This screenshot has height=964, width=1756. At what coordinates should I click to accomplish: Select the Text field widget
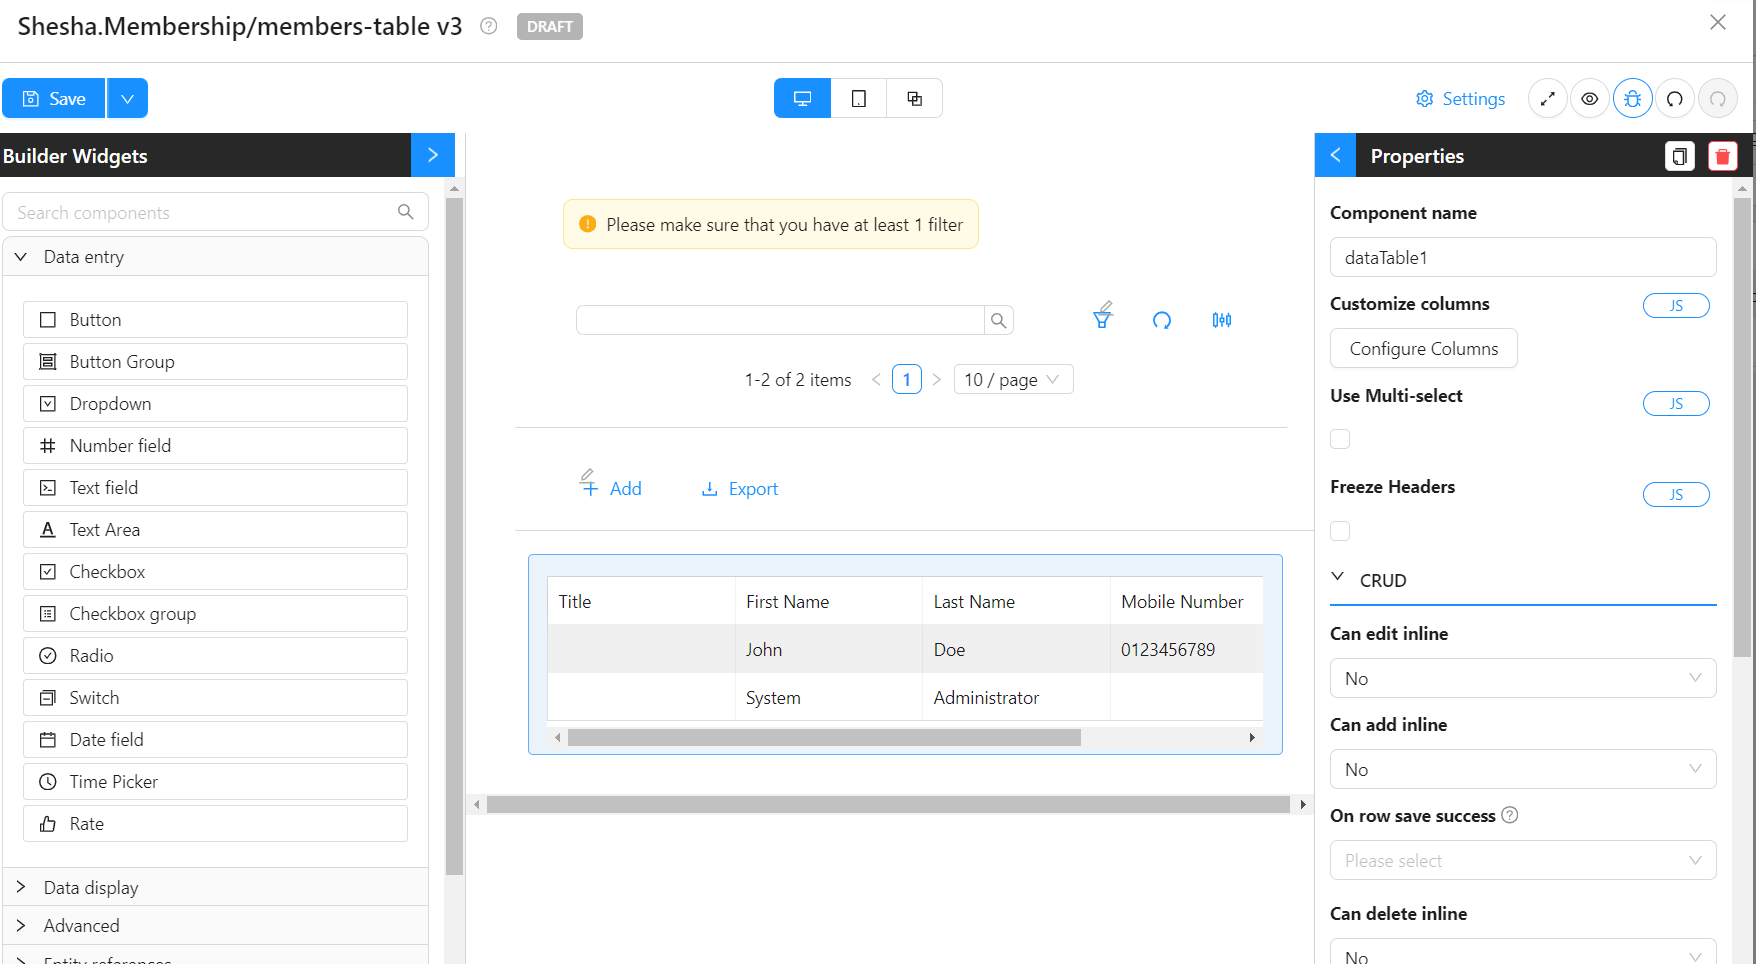point(215,488)
